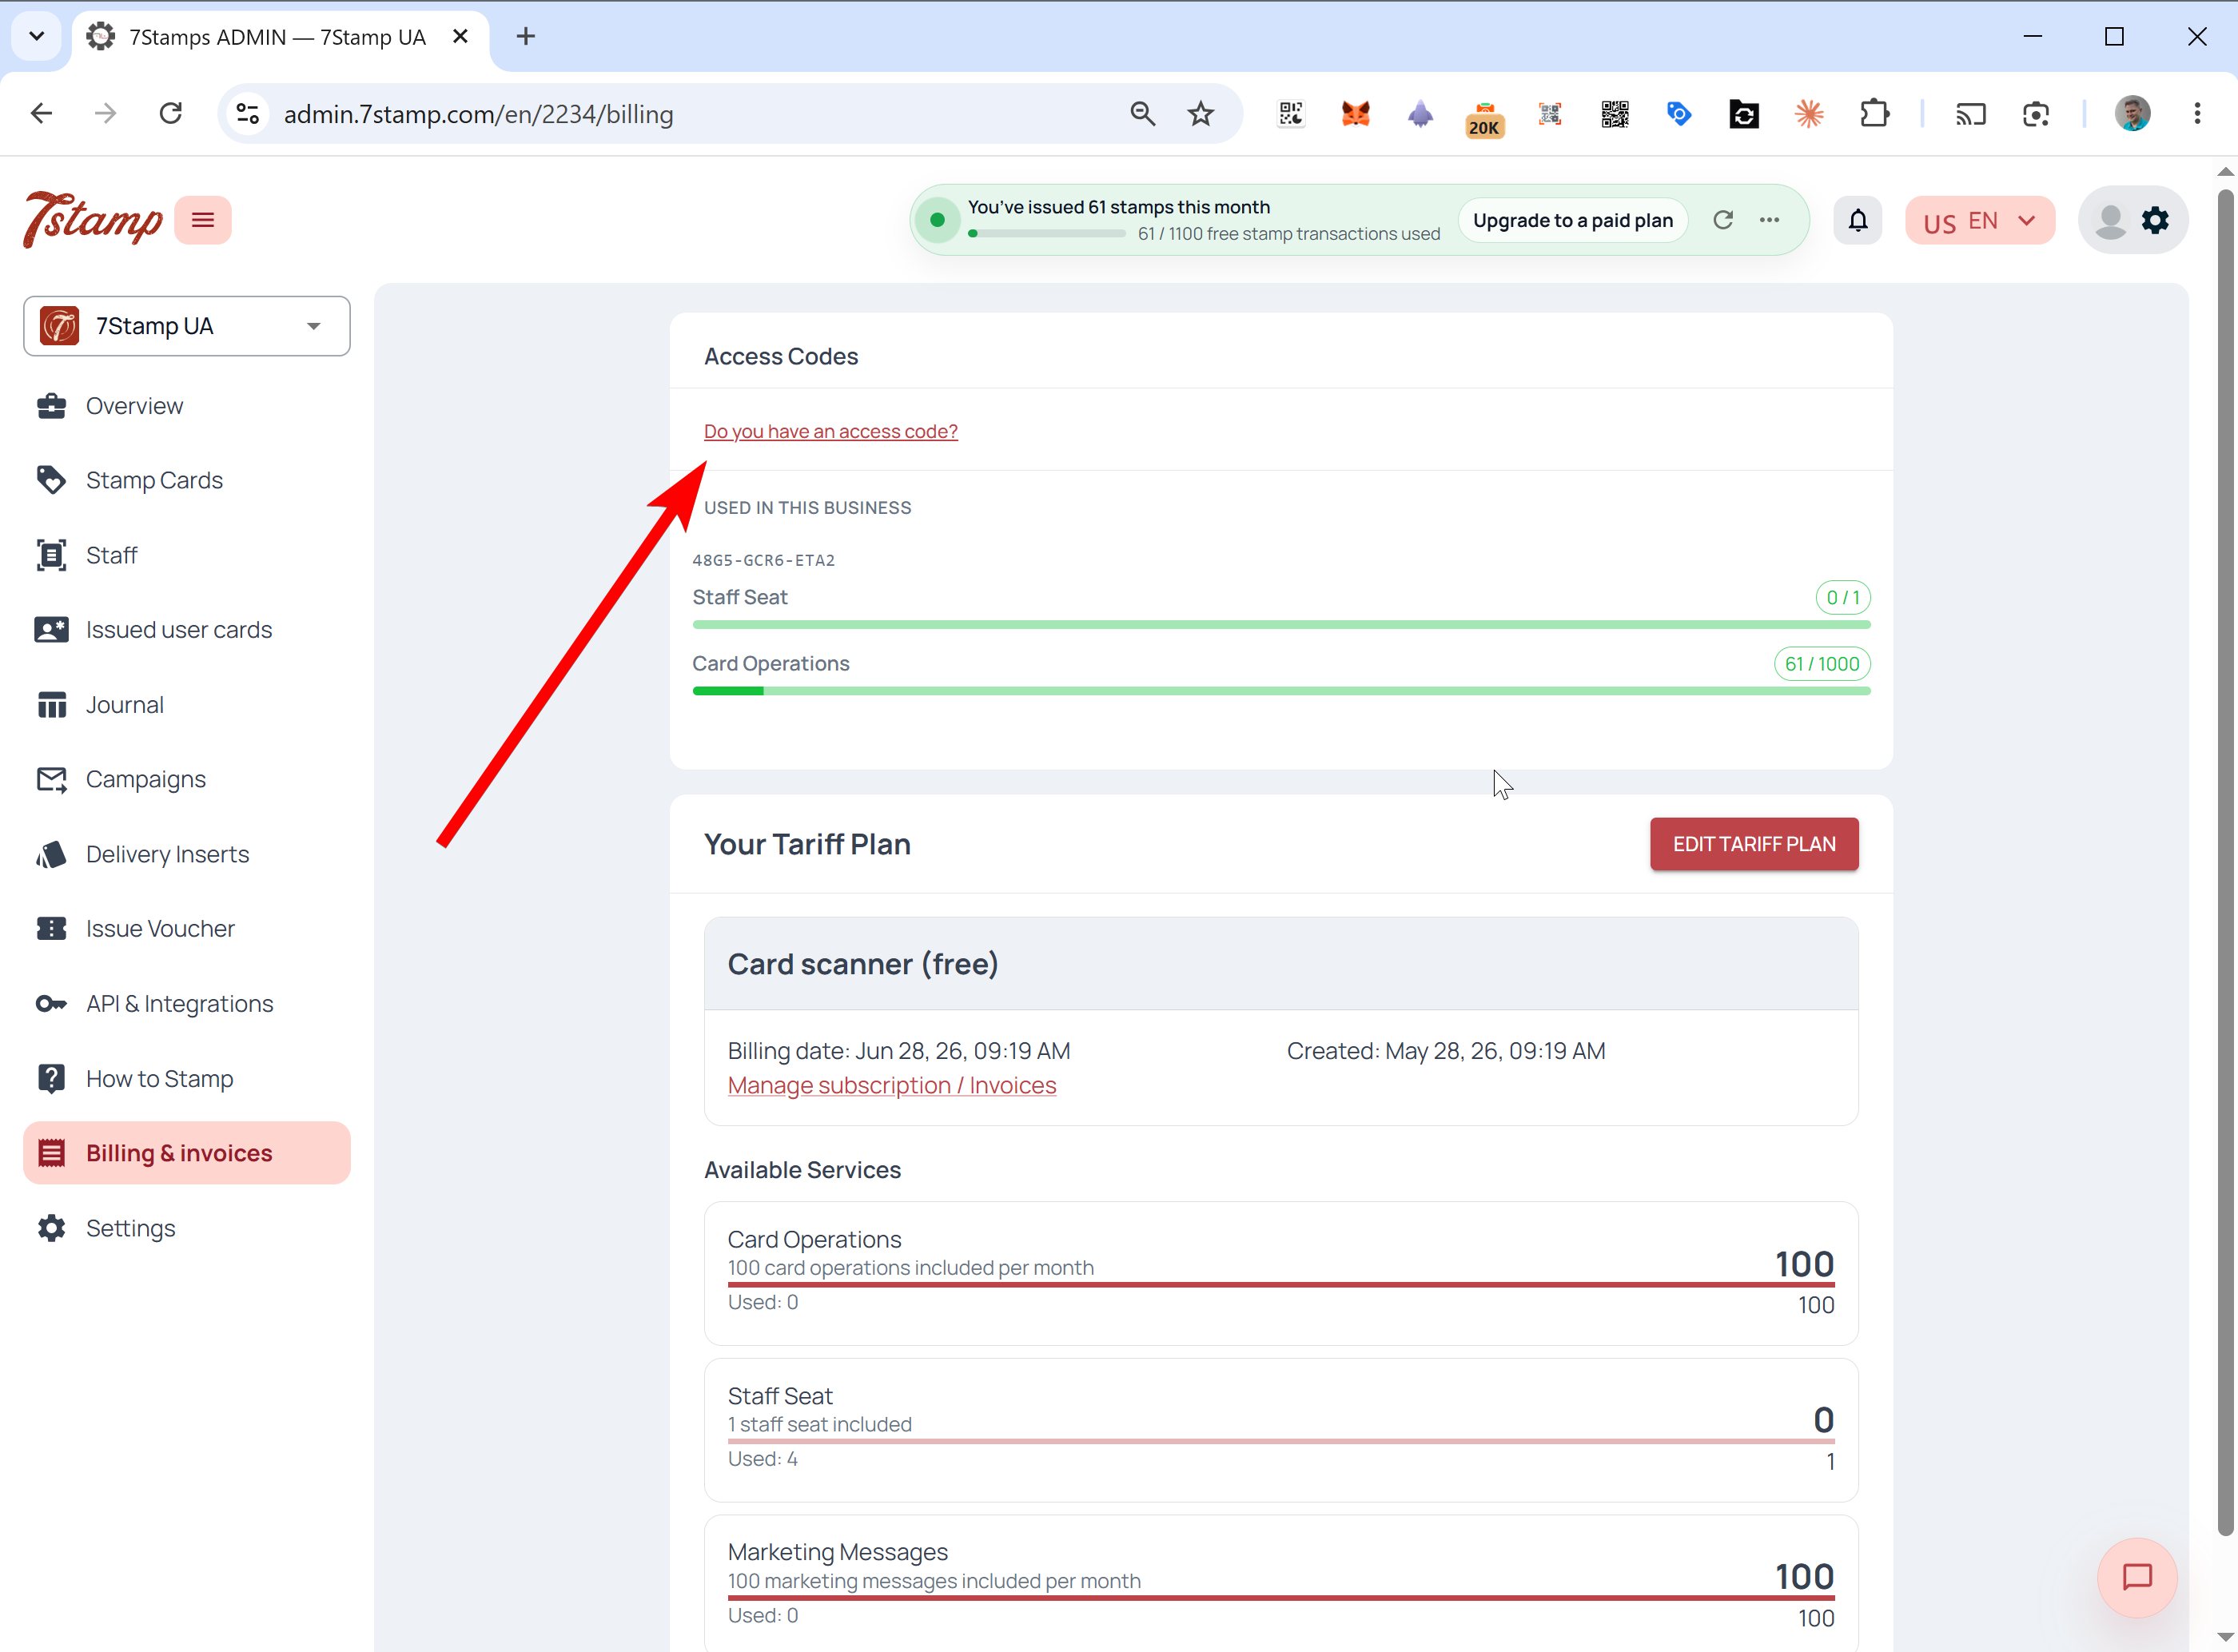Click the Billing date text
Image resolution: width=2238 pixels, height=1652 pixels.
coord(898,1051)
